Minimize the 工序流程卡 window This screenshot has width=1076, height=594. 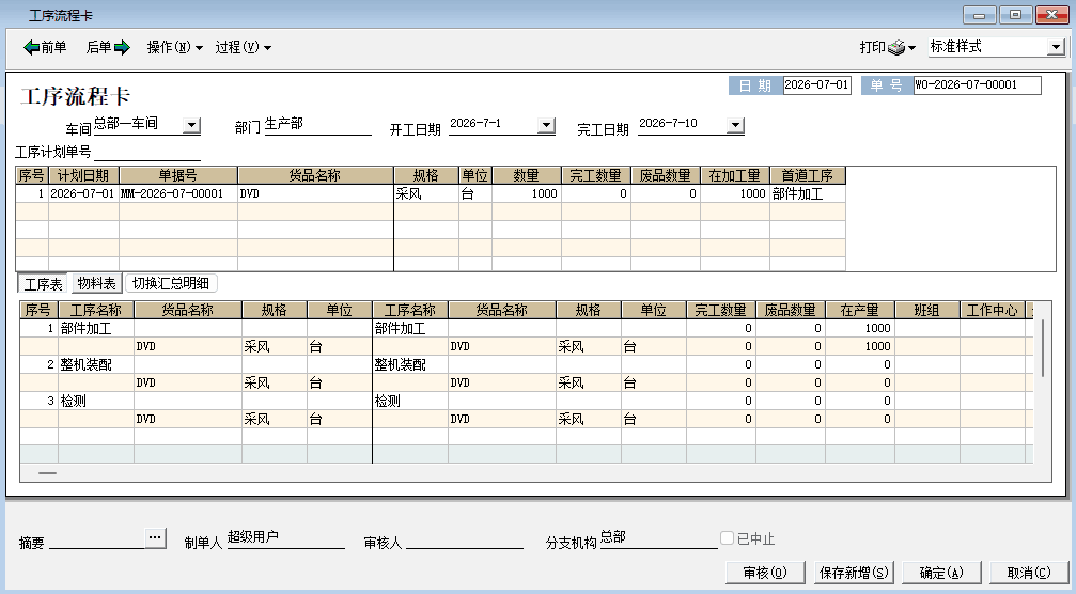pos(979,14)
